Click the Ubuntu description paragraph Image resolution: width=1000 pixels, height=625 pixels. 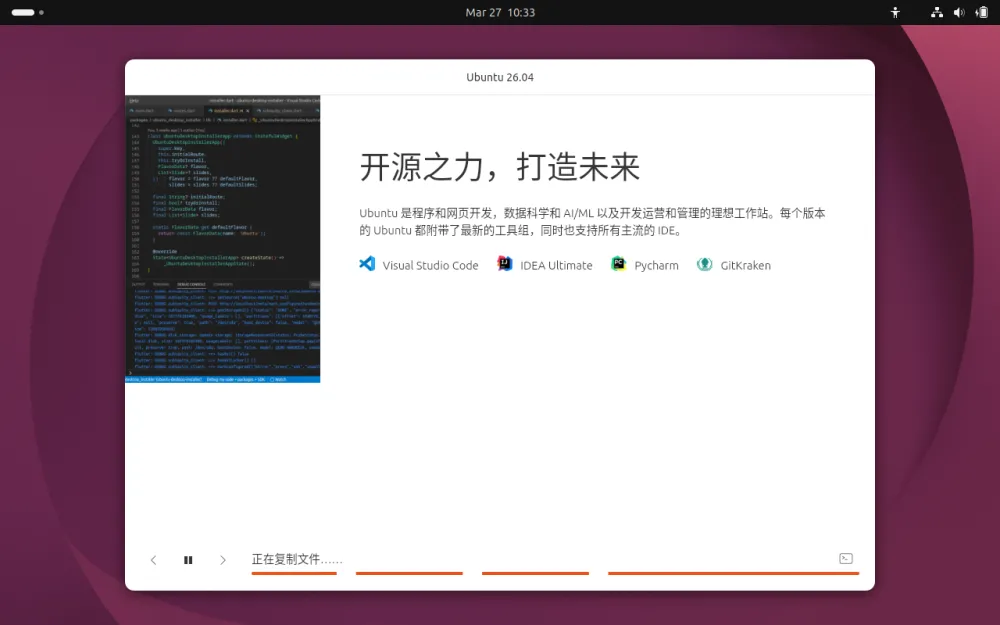(x=592, y=221)
